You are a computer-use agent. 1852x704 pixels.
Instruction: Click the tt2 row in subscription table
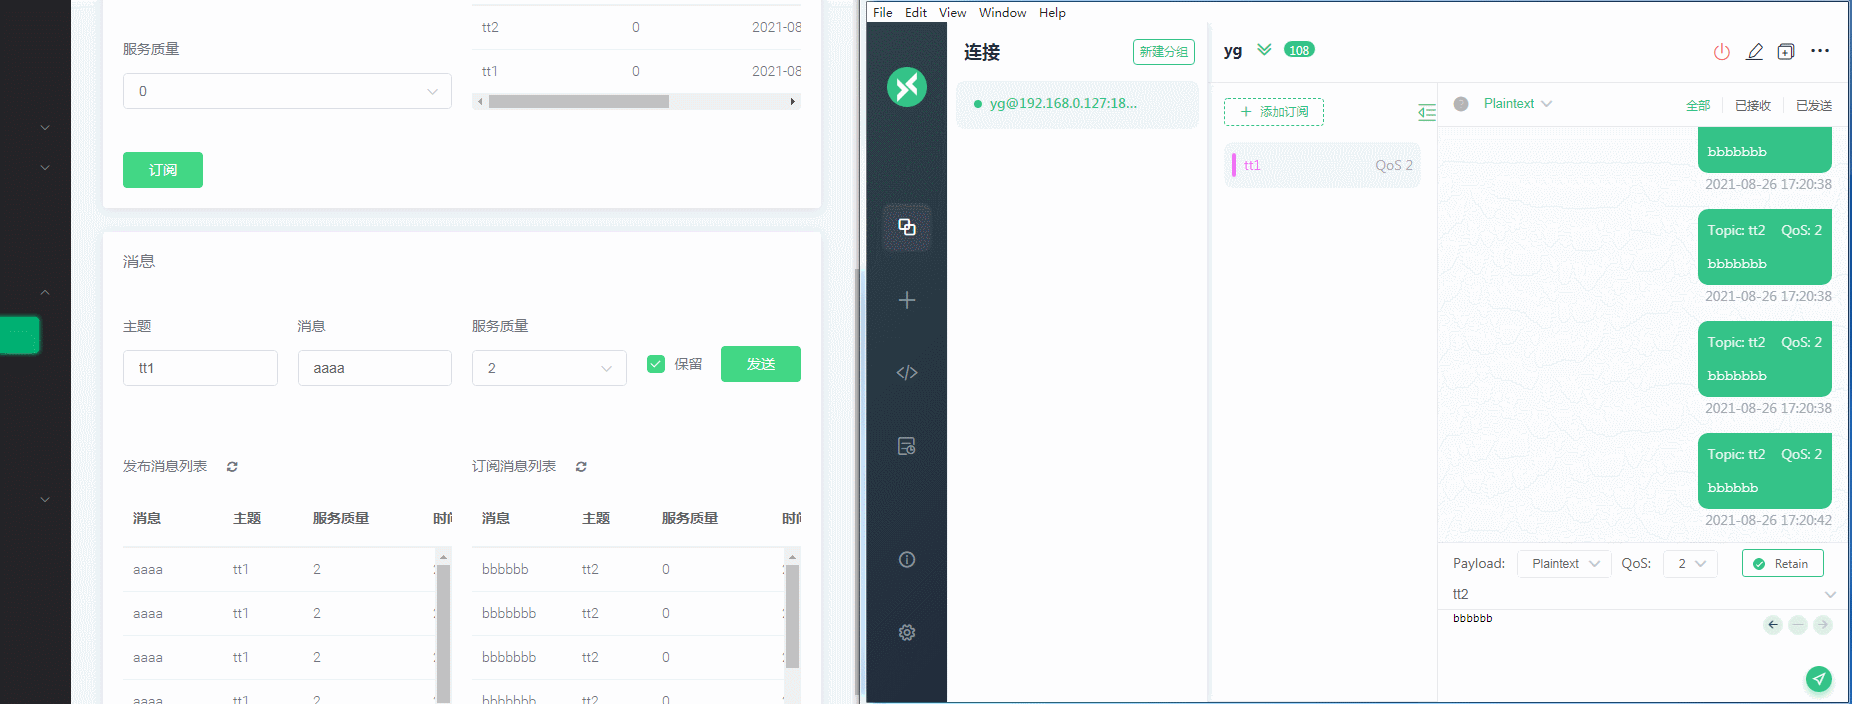[636, 27]
